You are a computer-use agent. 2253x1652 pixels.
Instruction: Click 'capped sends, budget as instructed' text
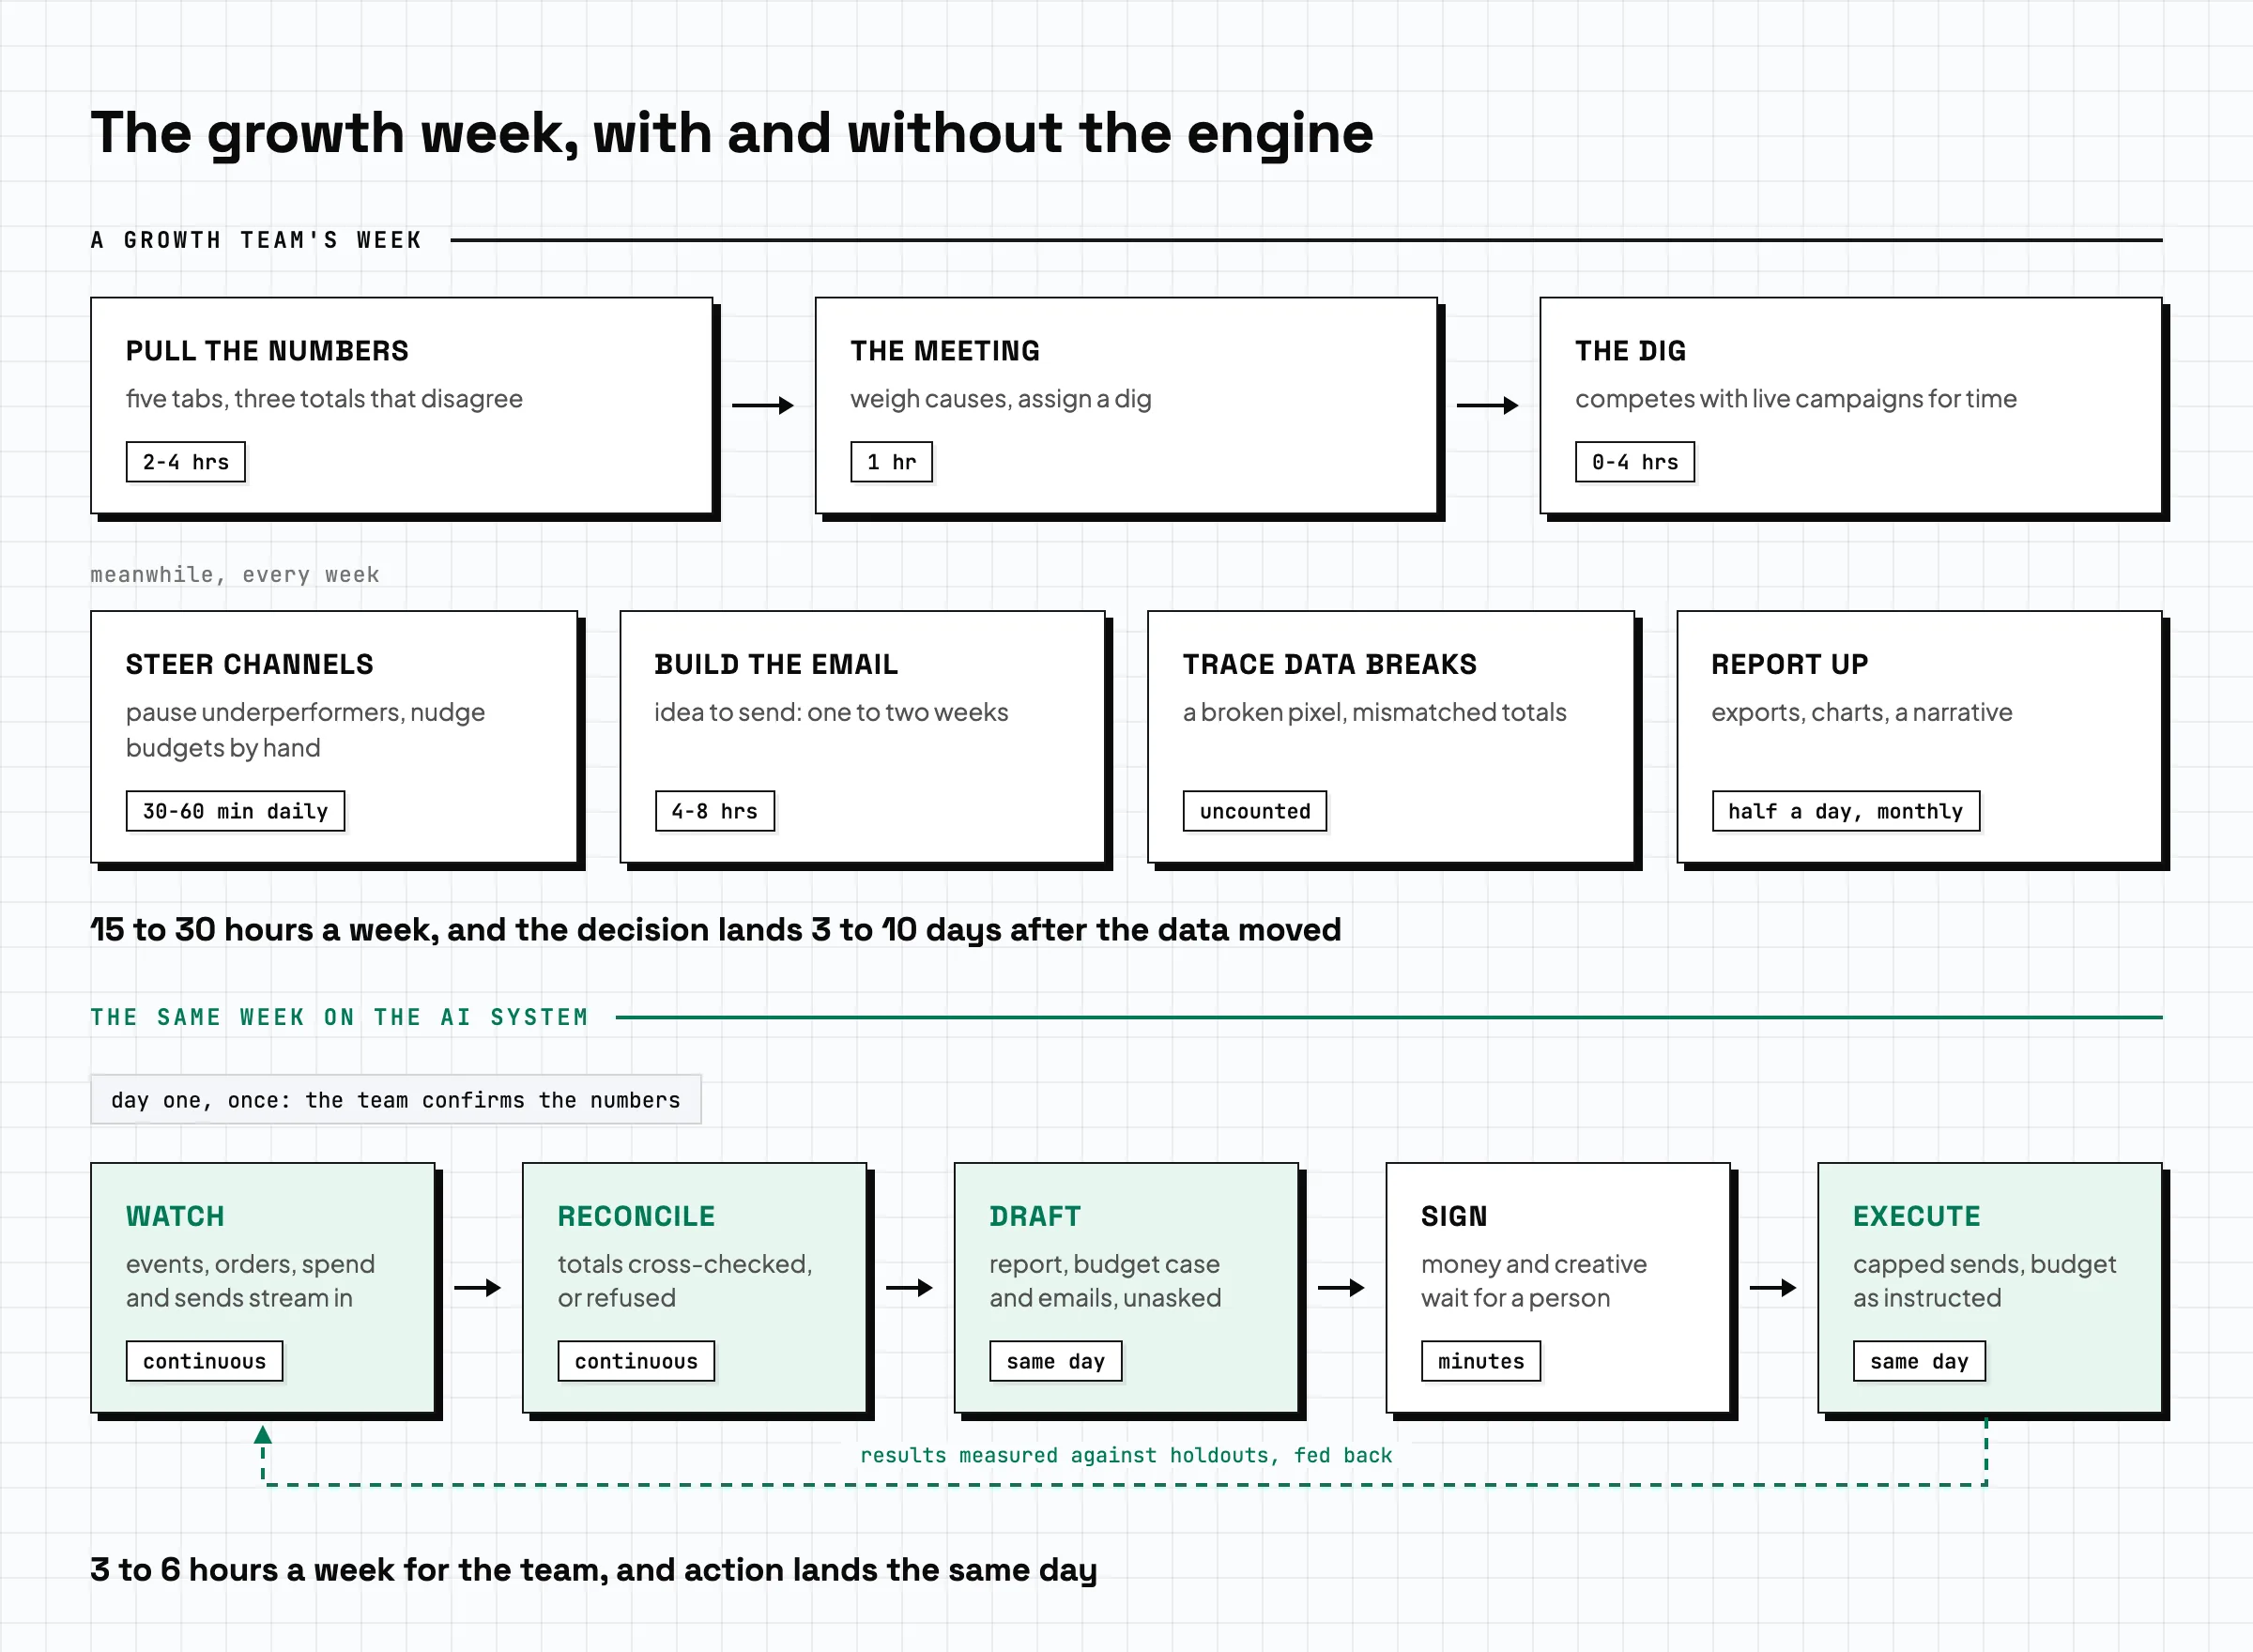click(x=1985, y=1281)
